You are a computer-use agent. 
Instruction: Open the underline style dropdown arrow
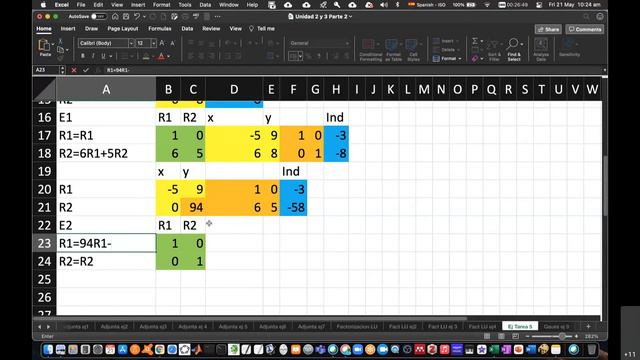(x=110, y=56)
